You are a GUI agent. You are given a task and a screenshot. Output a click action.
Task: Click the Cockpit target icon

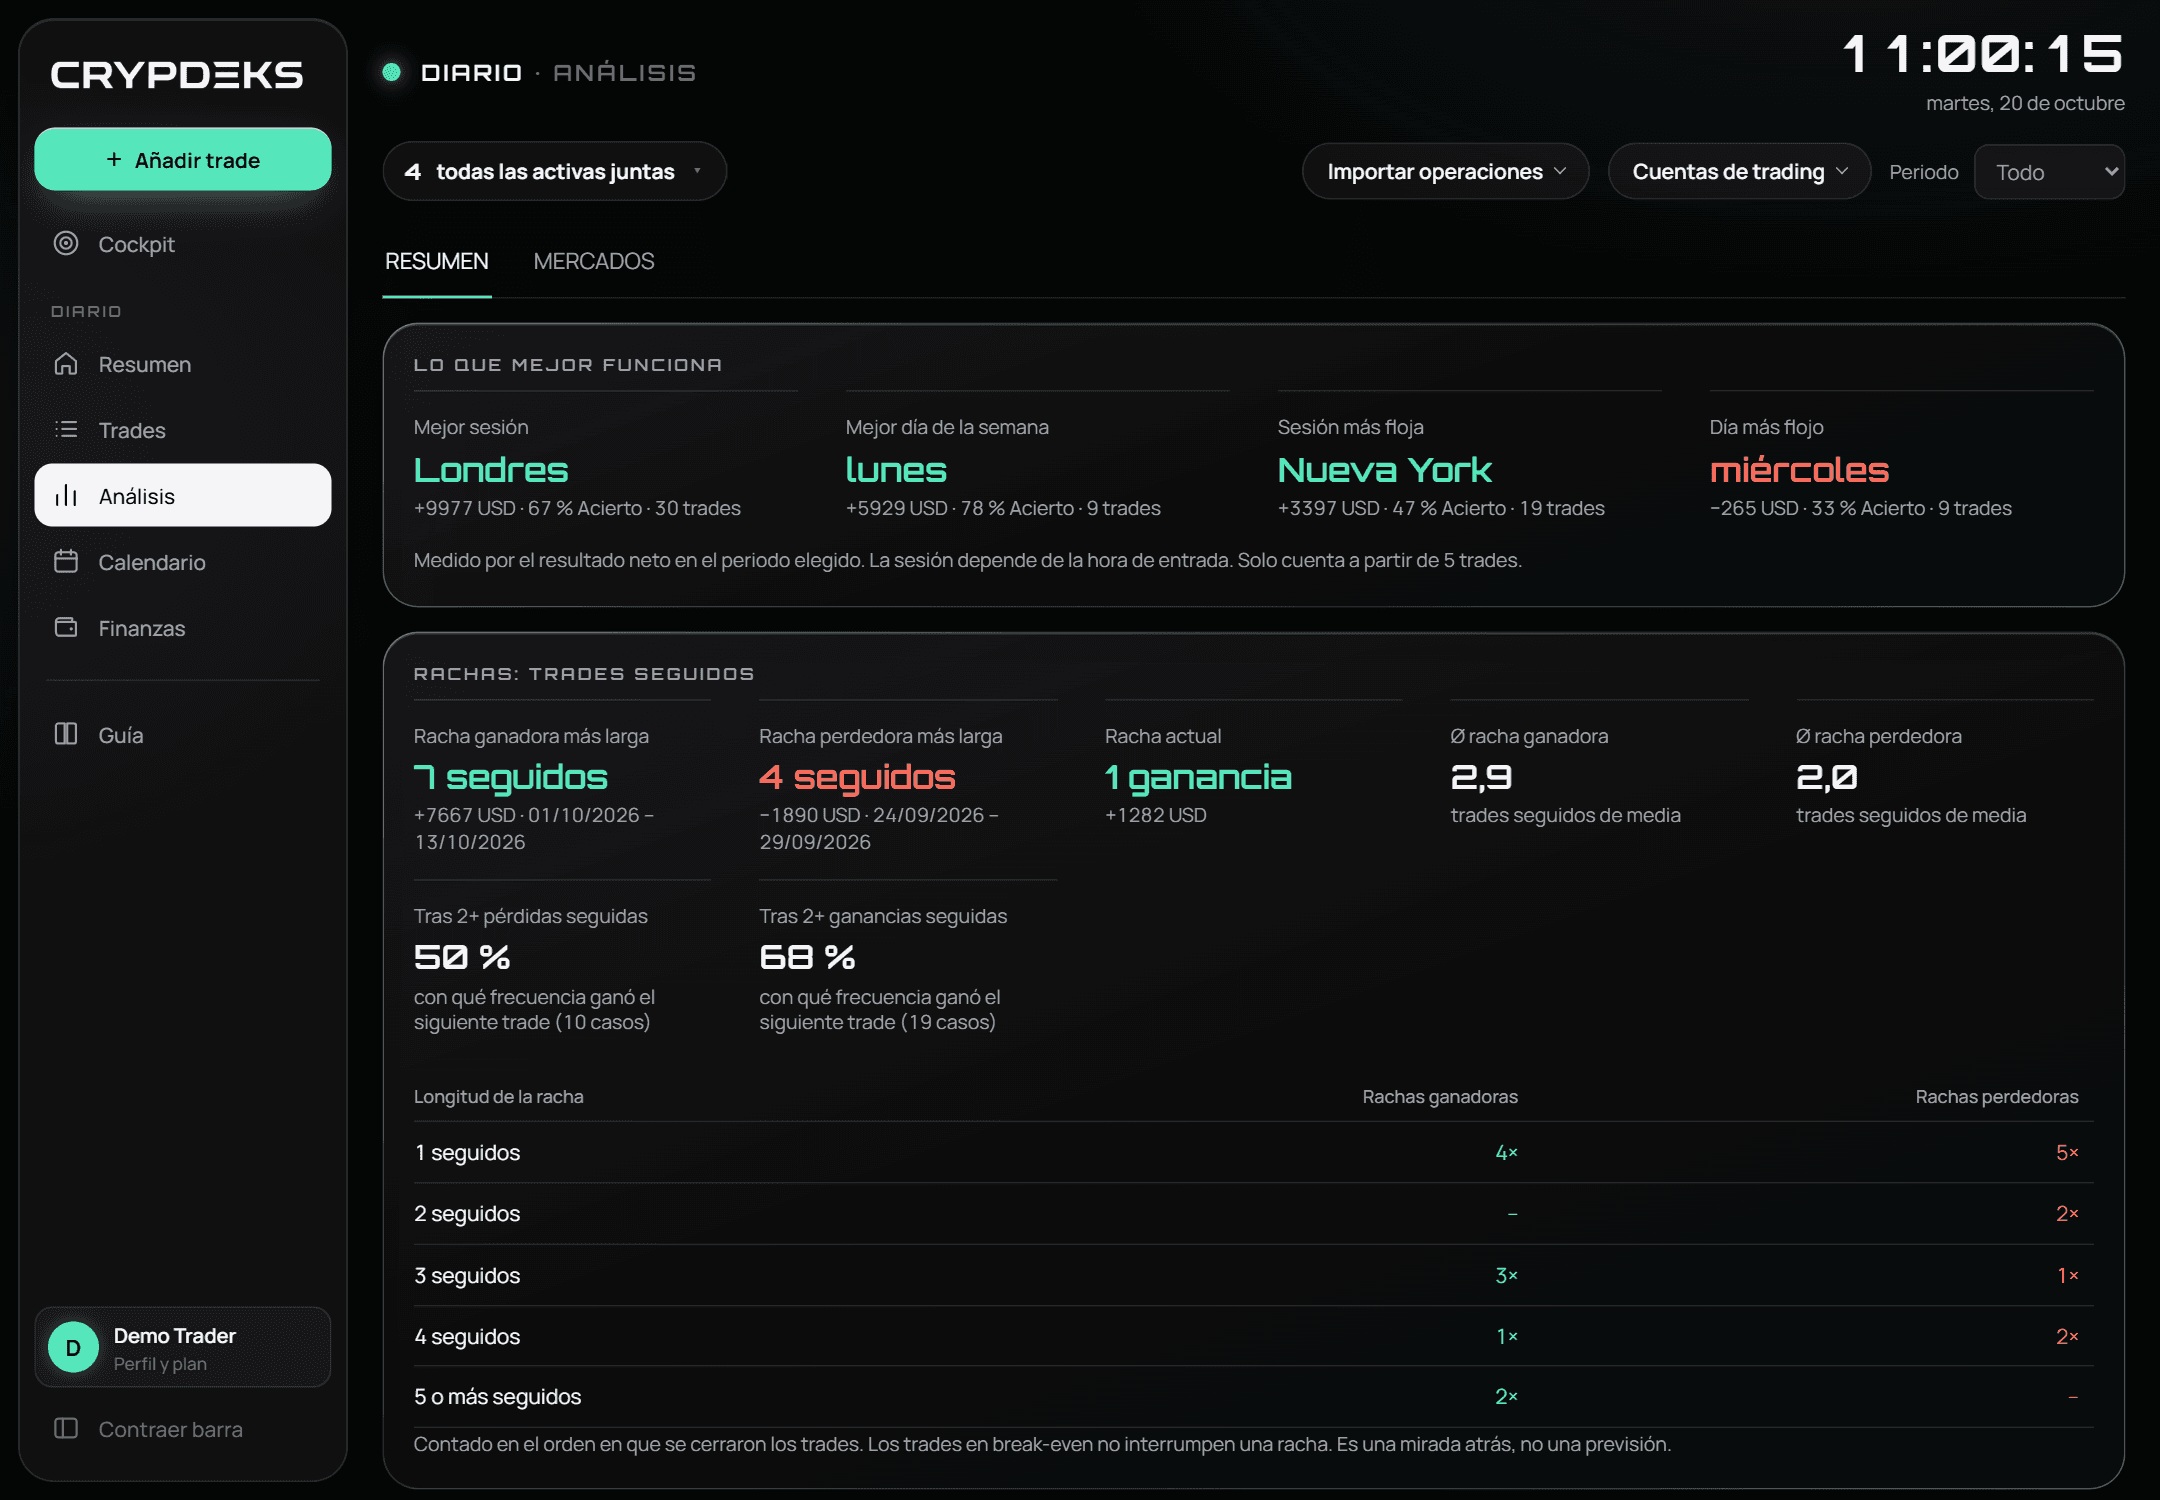66,243
